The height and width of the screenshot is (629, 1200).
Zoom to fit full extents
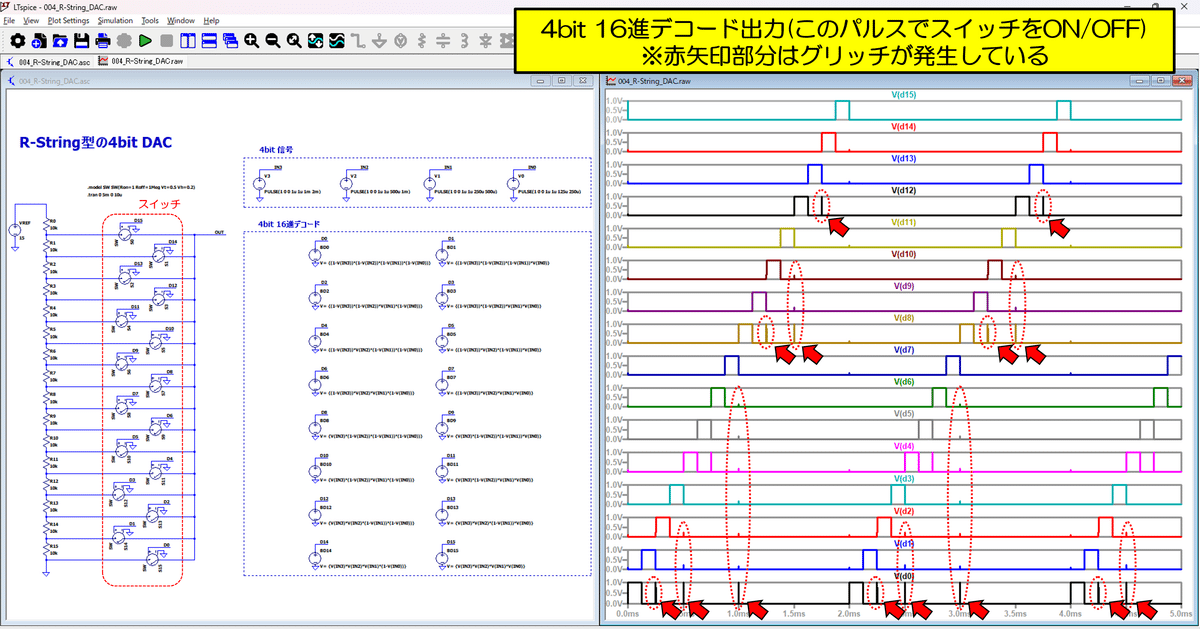point(292,40)
